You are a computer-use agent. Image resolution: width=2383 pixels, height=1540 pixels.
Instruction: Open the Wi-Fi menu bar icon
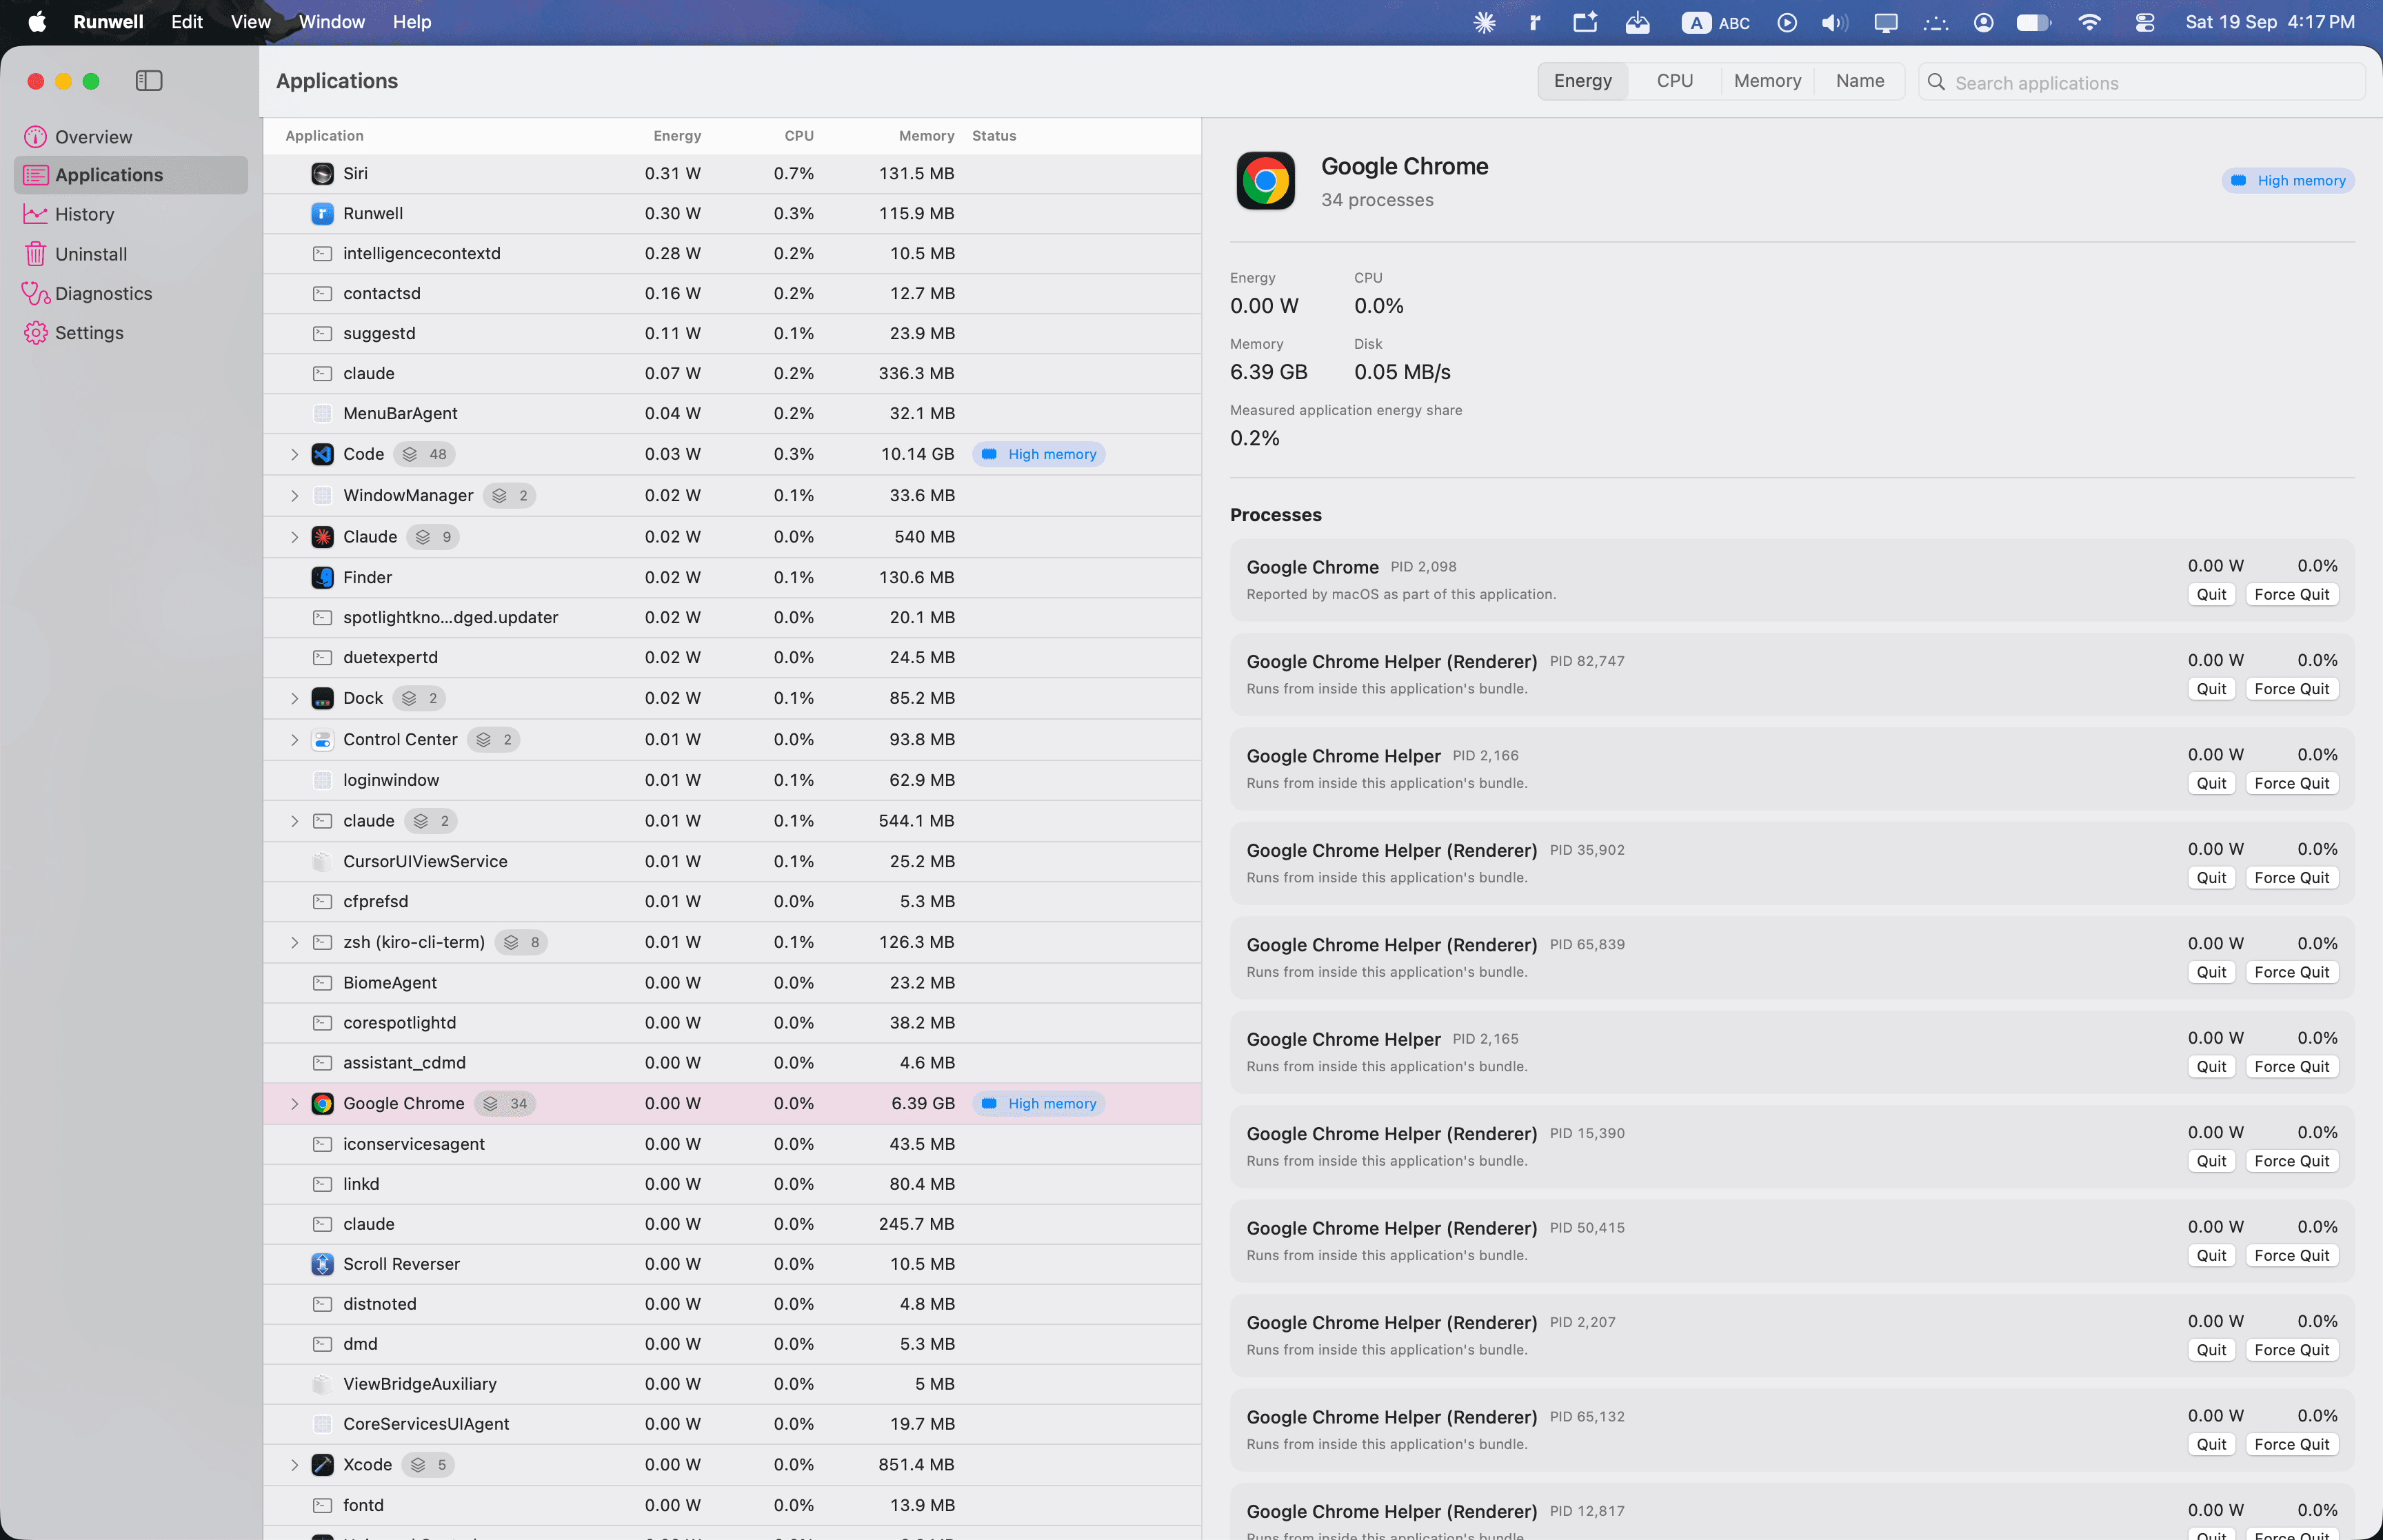point(2089,22)
